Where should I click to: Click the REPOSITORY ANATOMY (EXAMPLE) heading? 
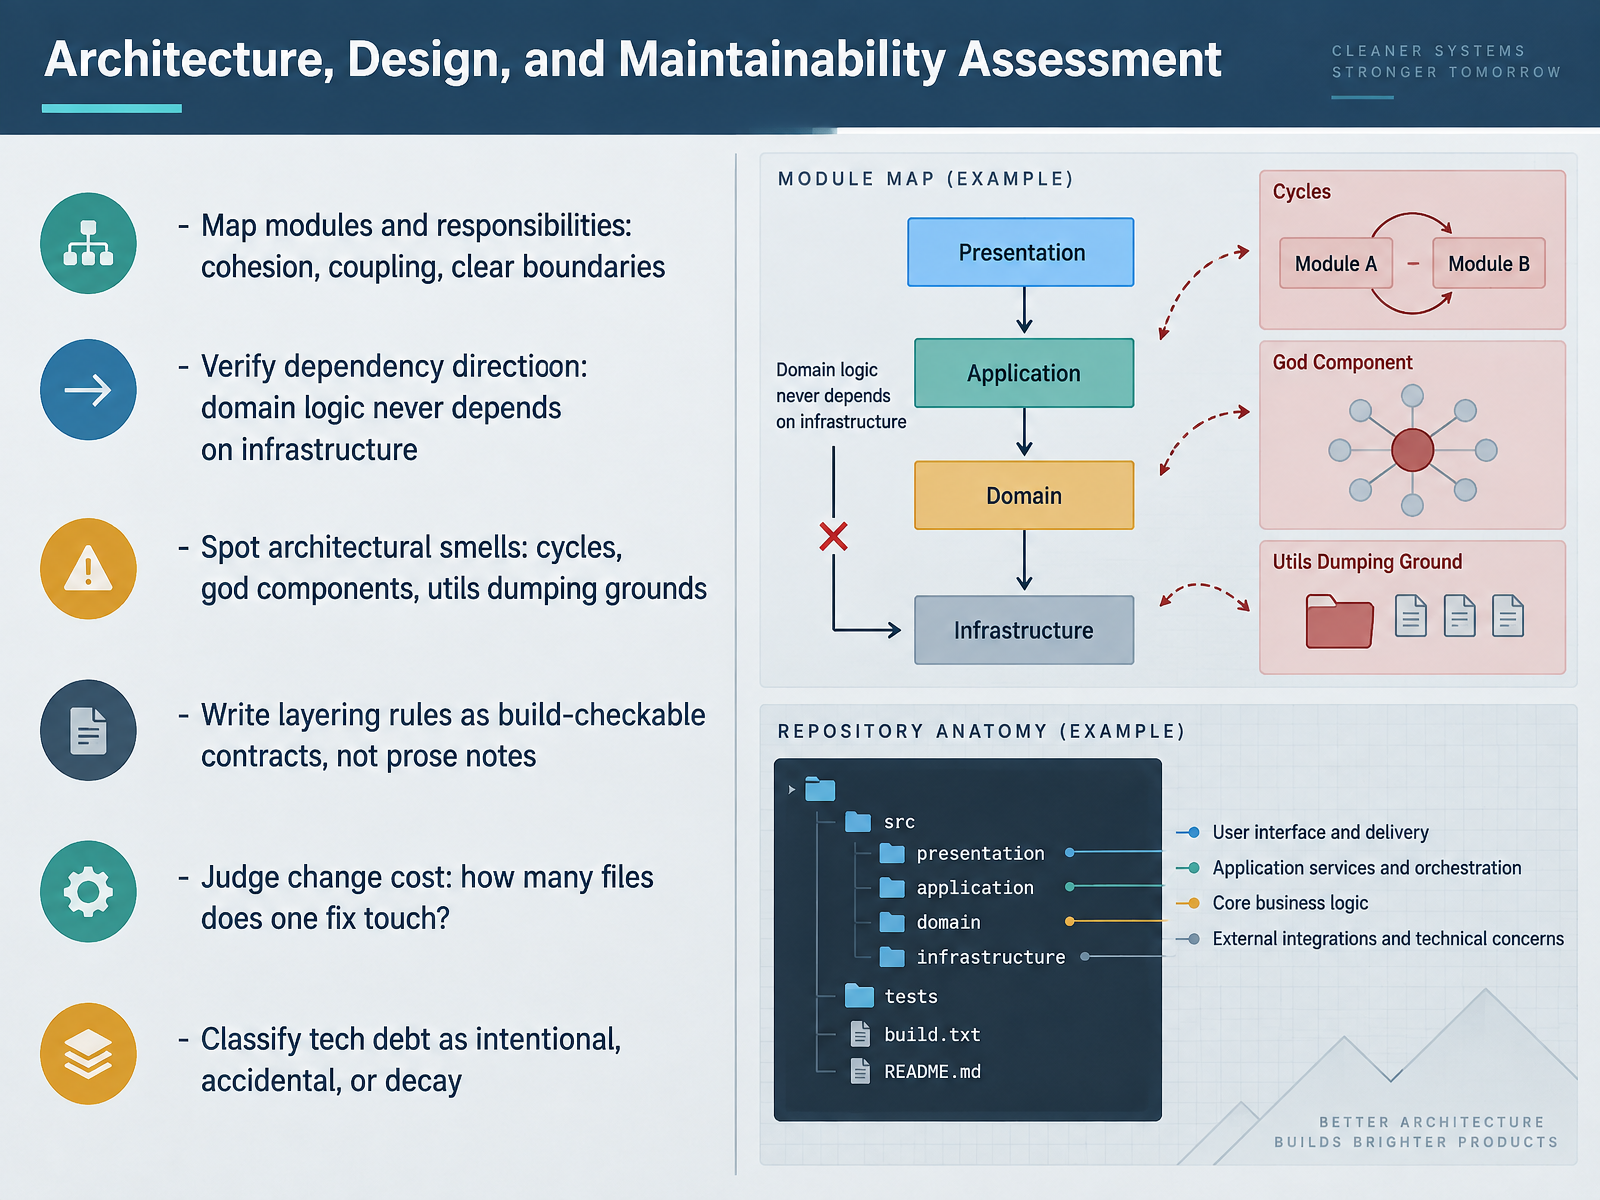pyautogui.click(x=981, y=731)
